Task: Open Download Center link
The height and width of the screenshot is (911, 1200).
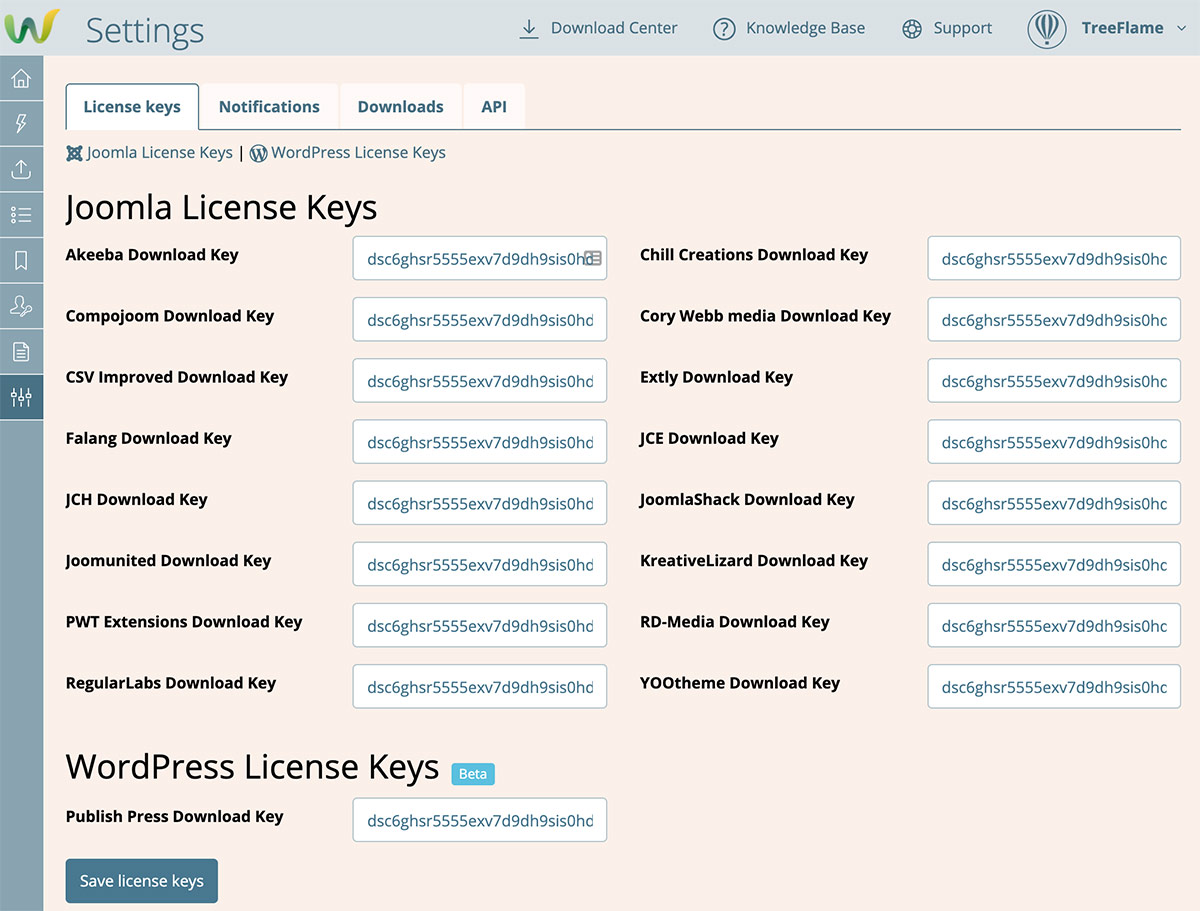Action: click(x=598, y=28)
